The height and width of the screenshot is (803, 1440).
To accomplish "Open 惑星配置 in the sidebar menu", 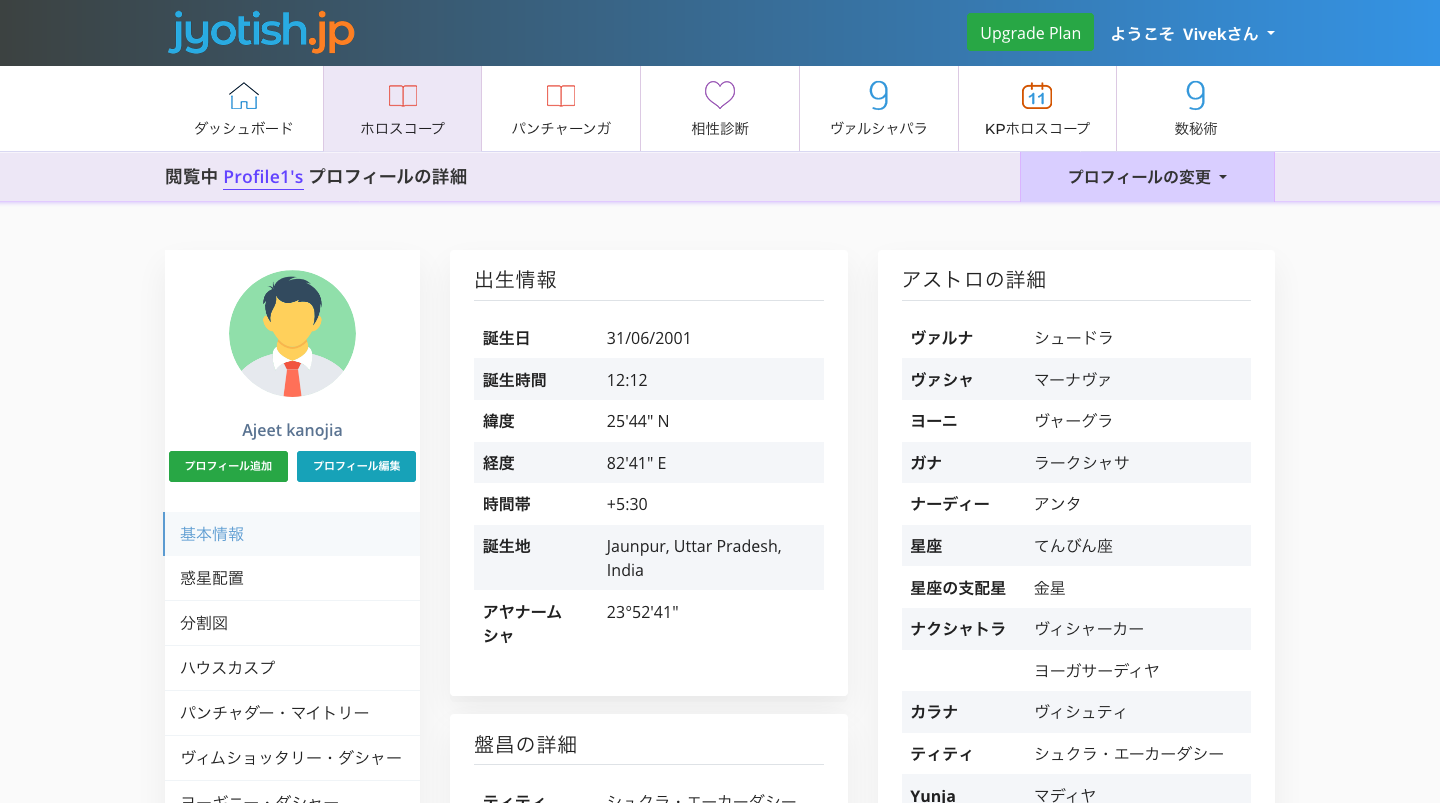I will click(x=292, y=578).
